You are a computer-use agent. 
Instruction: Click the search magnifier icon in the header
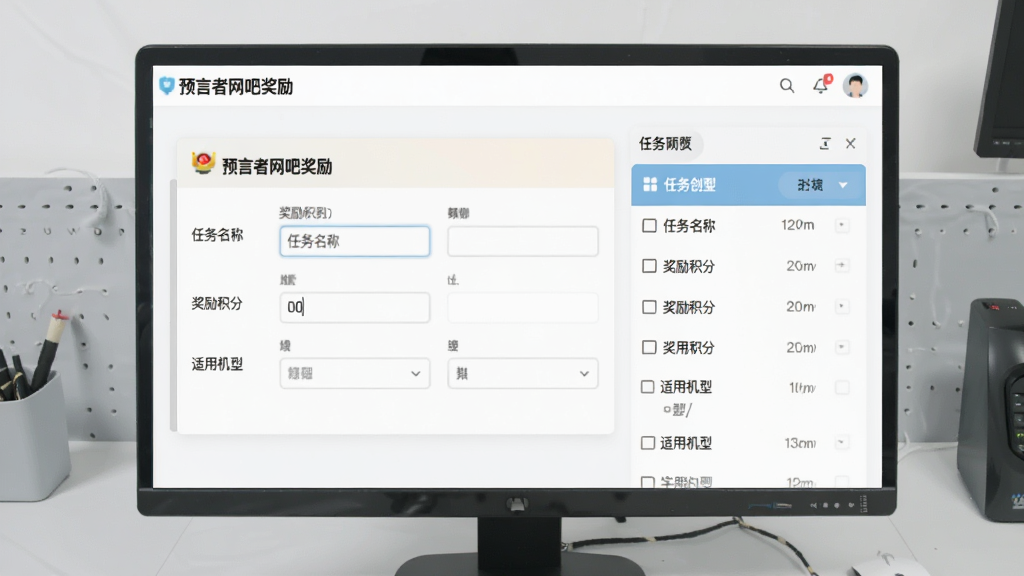tap(787, 86)
